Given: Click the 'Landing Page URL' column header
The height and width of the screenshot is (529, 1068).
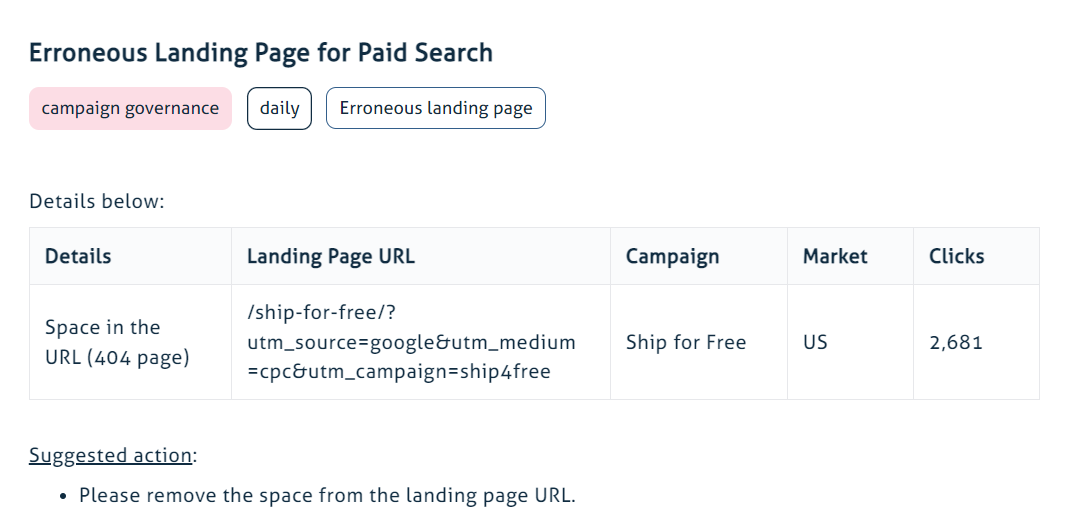Looking at the screenshot, I should tap(330, 256).
